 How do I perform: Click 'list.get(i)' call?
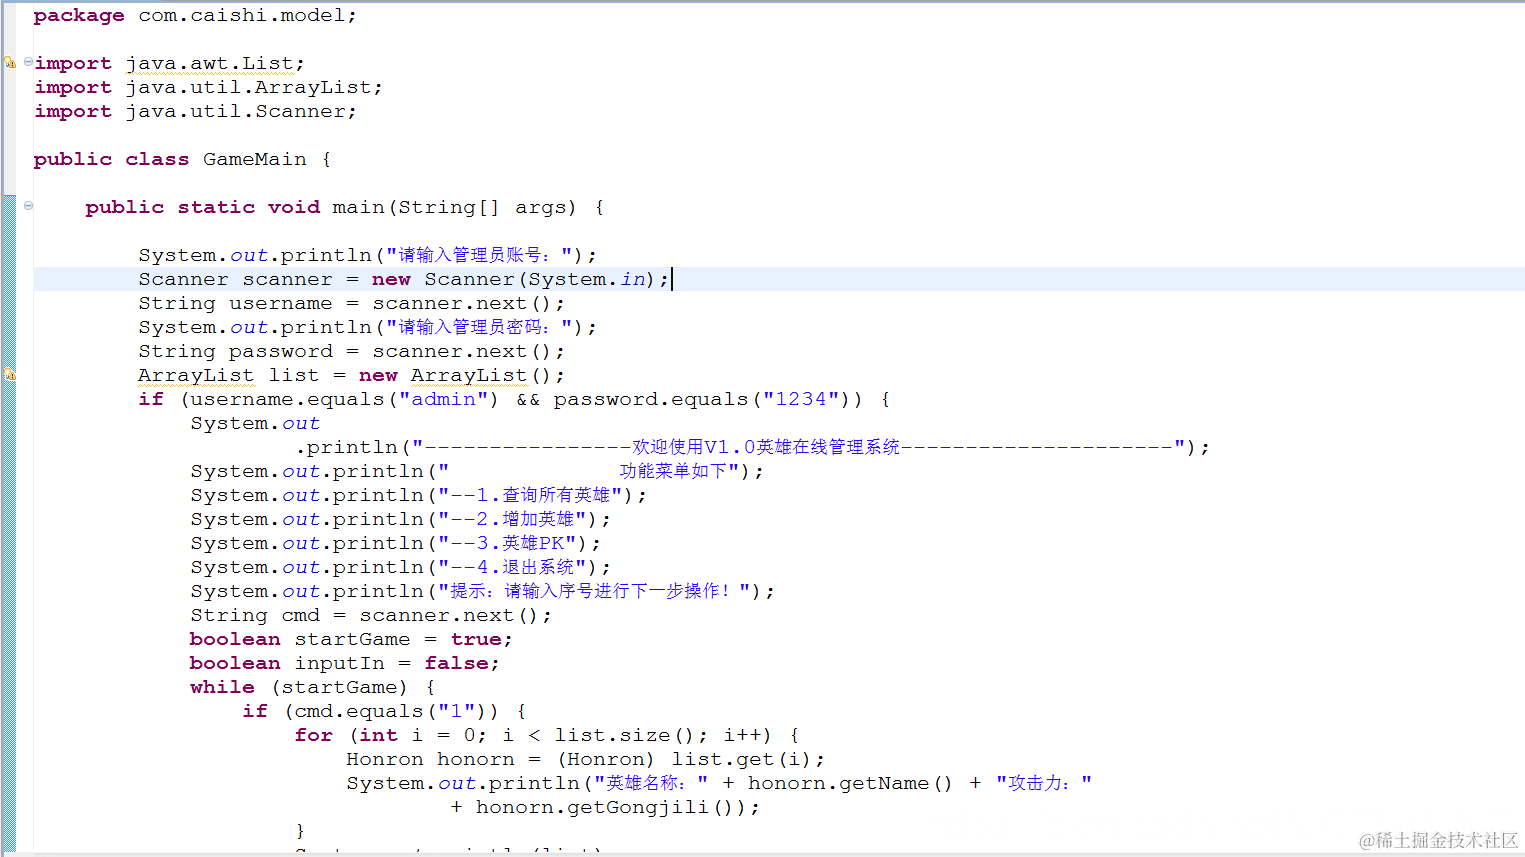743,760
